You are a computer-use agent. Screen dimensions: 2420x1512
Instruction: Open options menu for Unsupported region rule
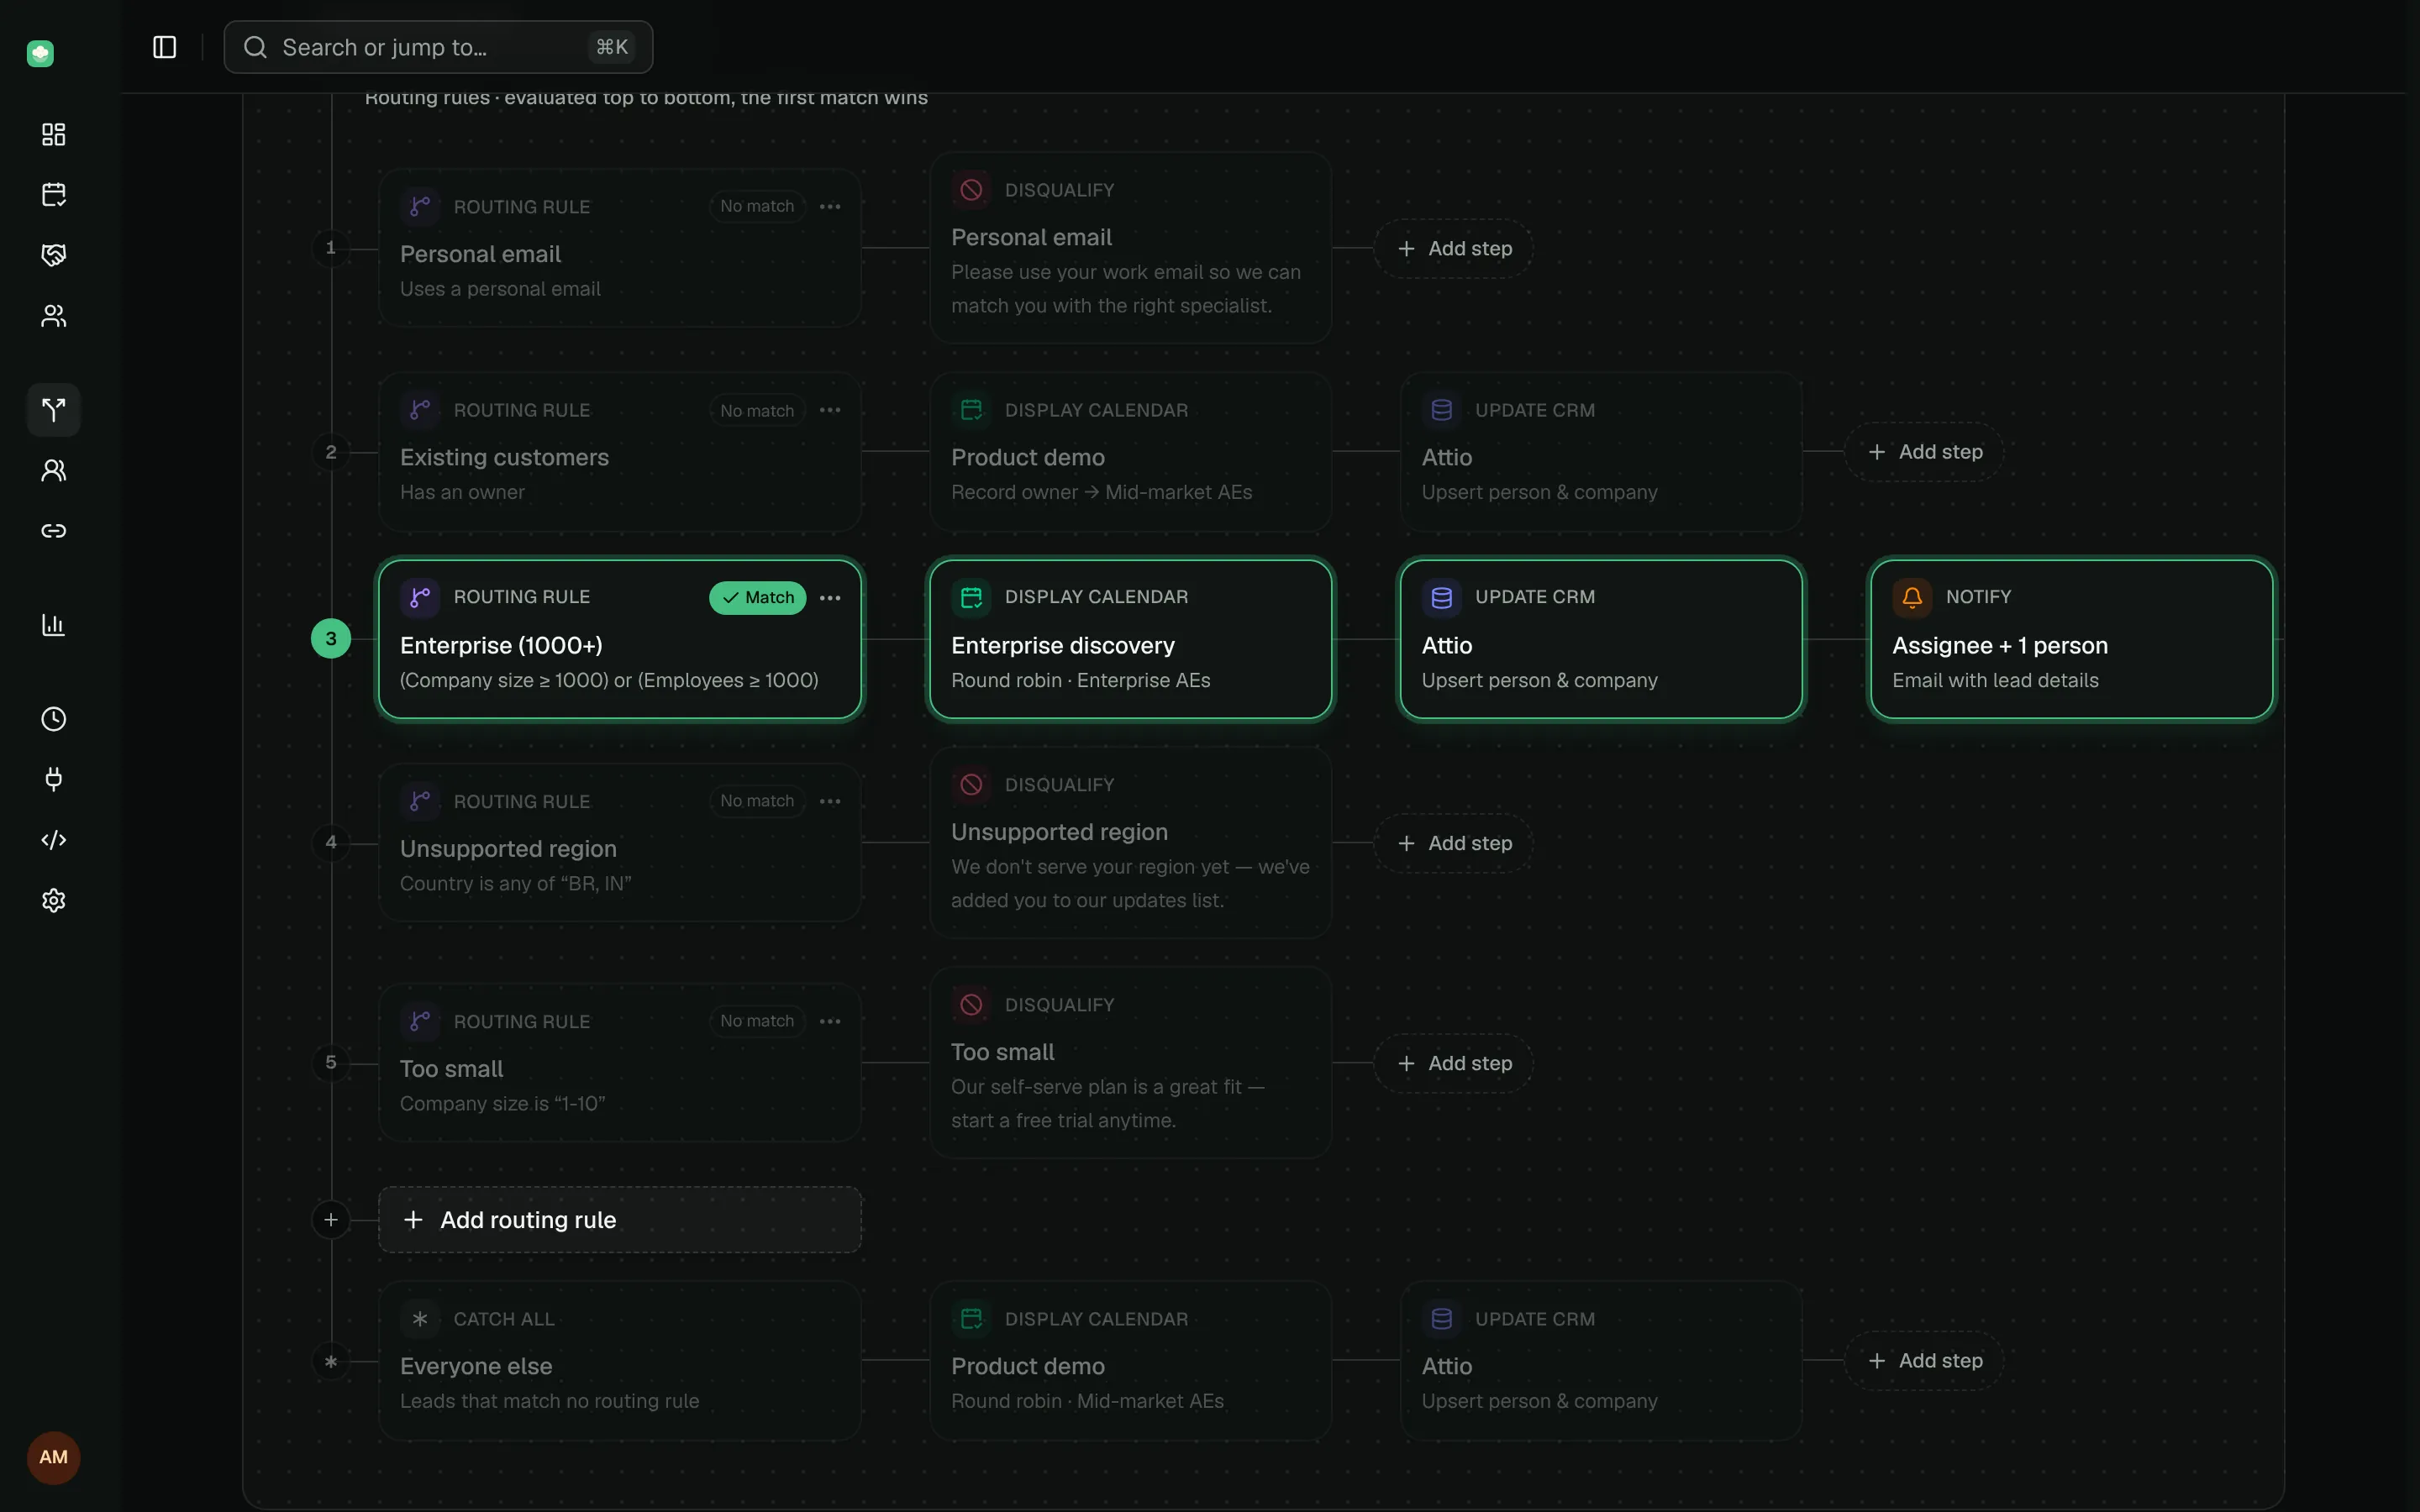point(830,801)
